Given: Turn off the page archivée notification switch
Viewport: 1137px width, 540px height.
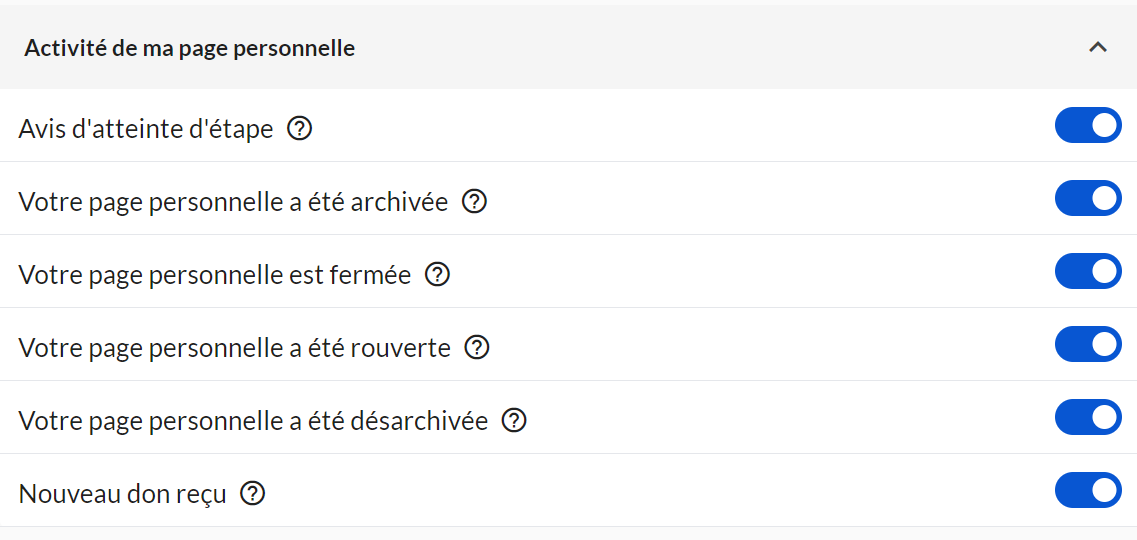Looking at the screenshot, I should (x=1088, y=199).
